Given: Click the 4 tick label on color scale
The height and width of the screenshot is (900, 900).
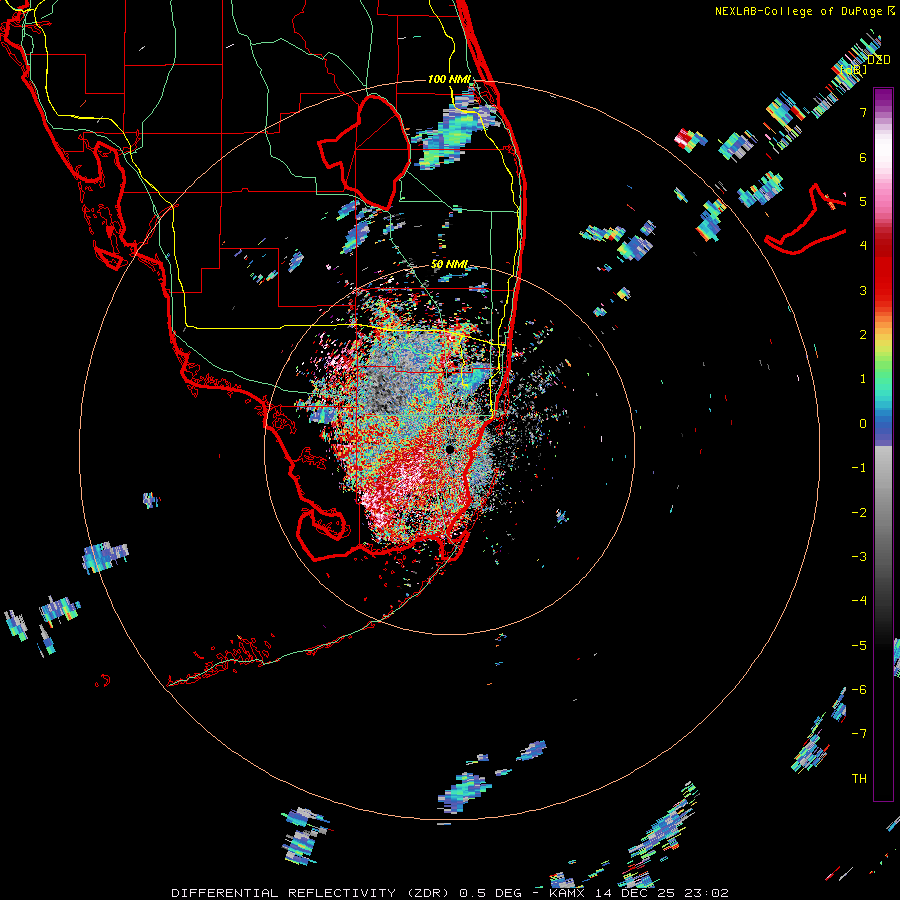Looking at the screenshot, I should [x=863, y=246].
